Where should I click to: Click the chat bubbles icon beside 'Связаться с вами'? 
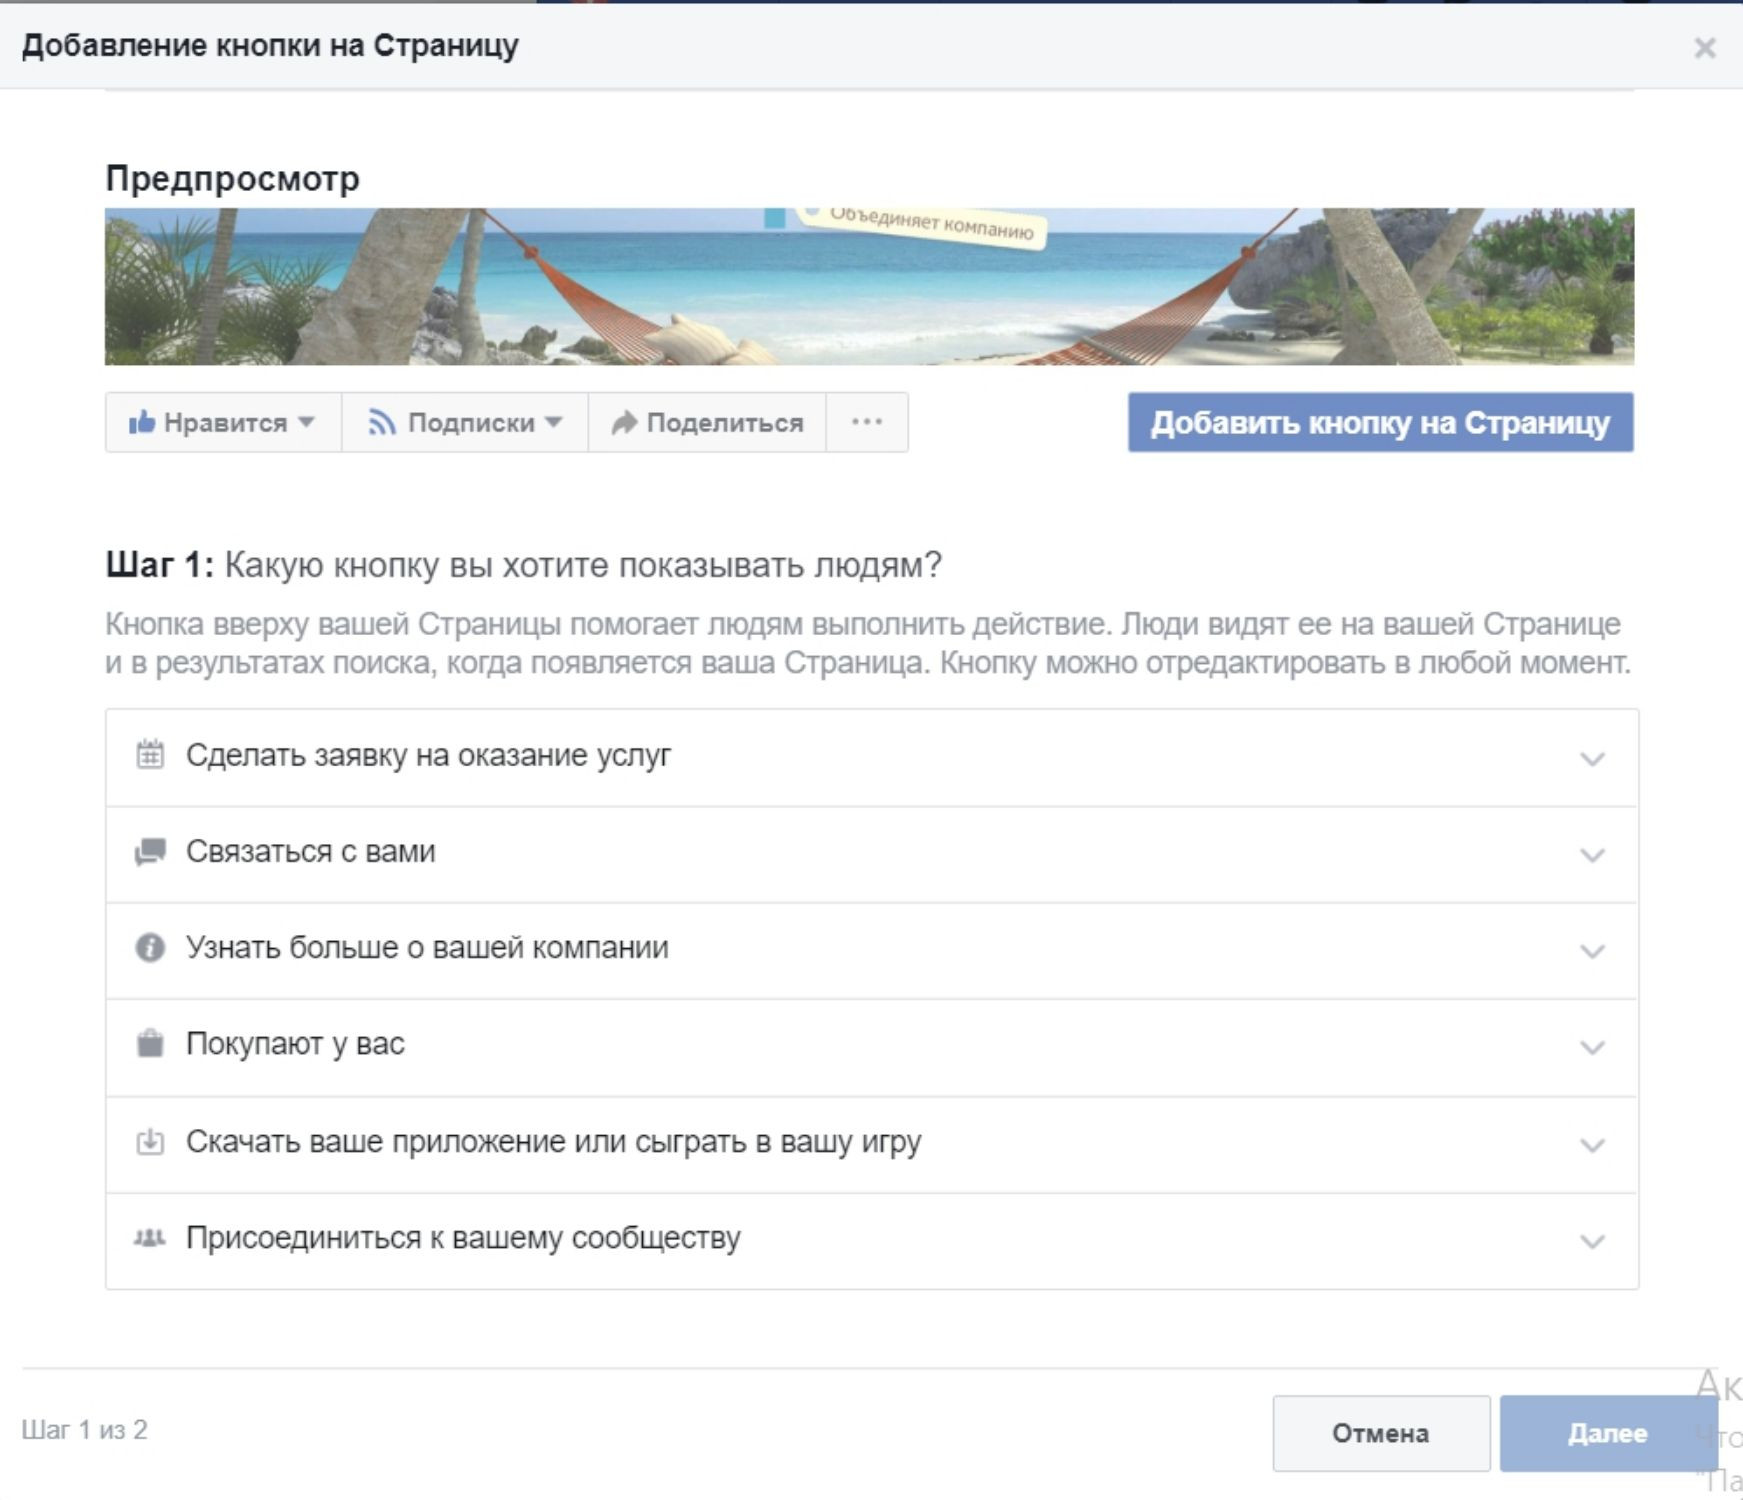[150, 852]
